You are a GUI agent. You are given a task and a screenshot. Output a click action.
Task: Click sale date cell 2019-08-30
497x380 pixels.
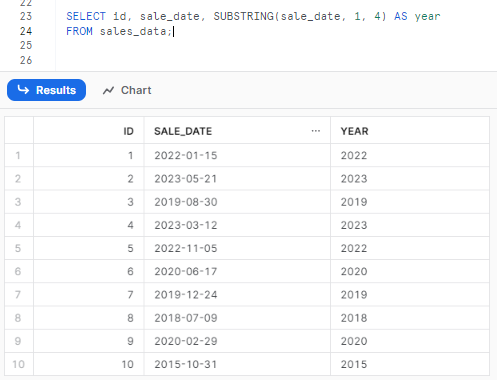click(x=237, y=202)
